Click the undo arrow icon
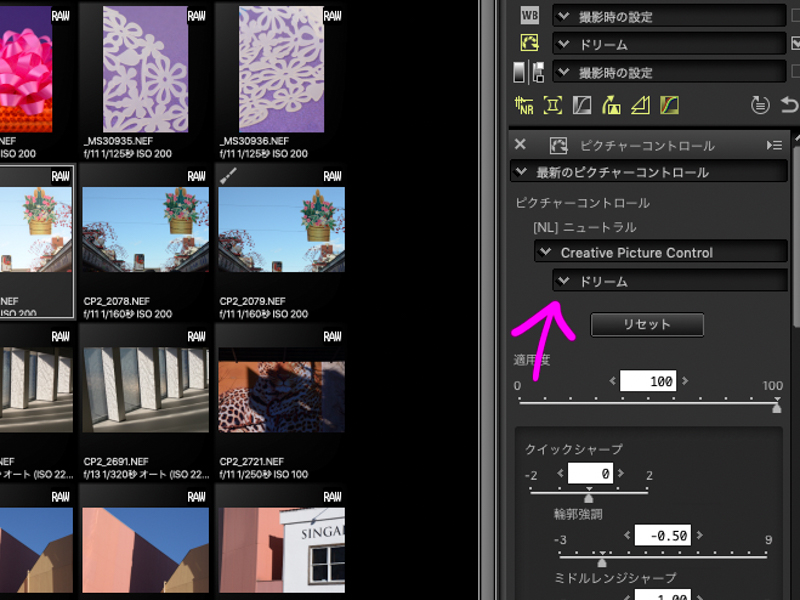 (789, 105)
